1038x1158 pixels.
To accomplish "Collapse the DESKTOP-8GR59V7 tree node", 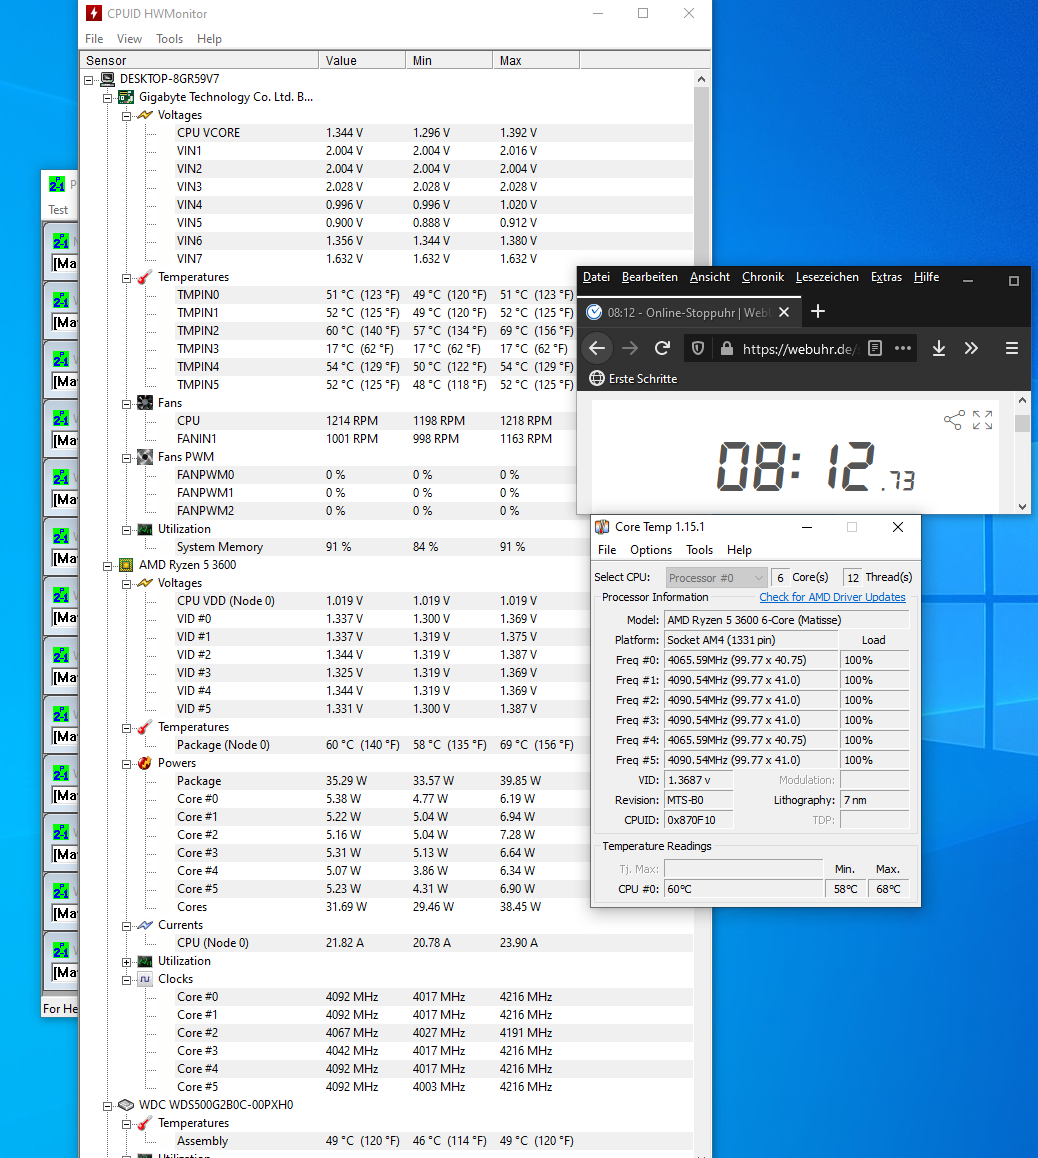I will pos(89,80).
